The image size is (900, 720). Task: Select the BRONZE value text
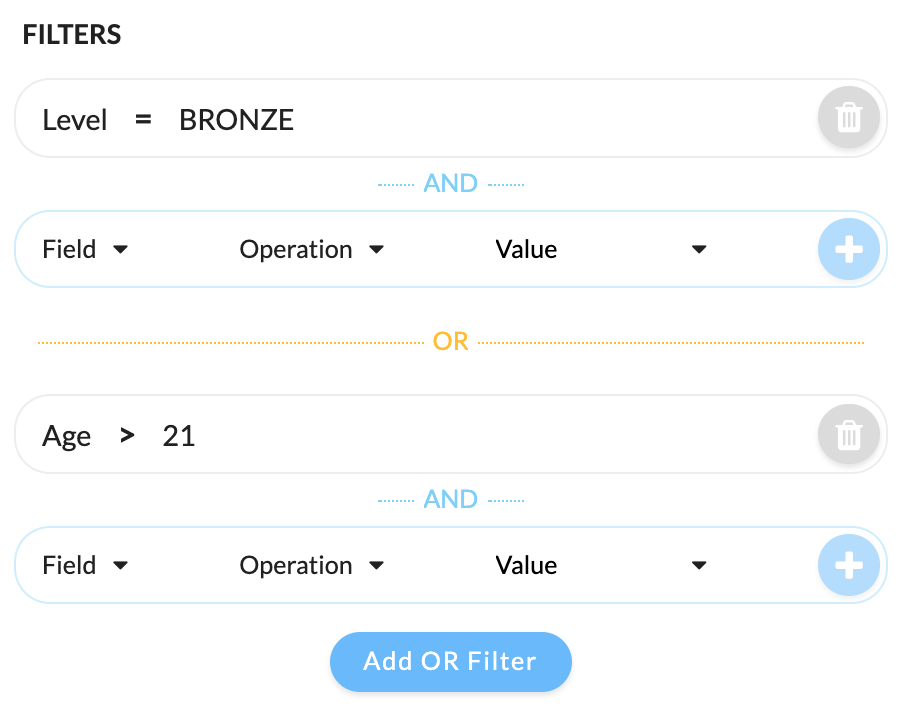(236, 120)
